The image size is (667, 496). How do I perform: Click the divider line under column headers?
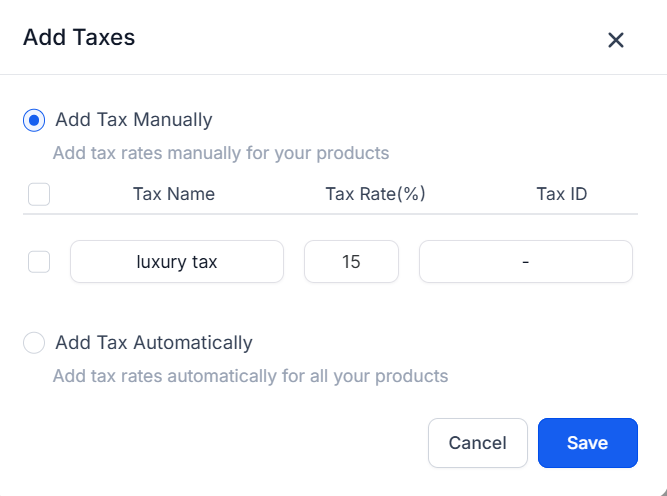coord(330,214)
